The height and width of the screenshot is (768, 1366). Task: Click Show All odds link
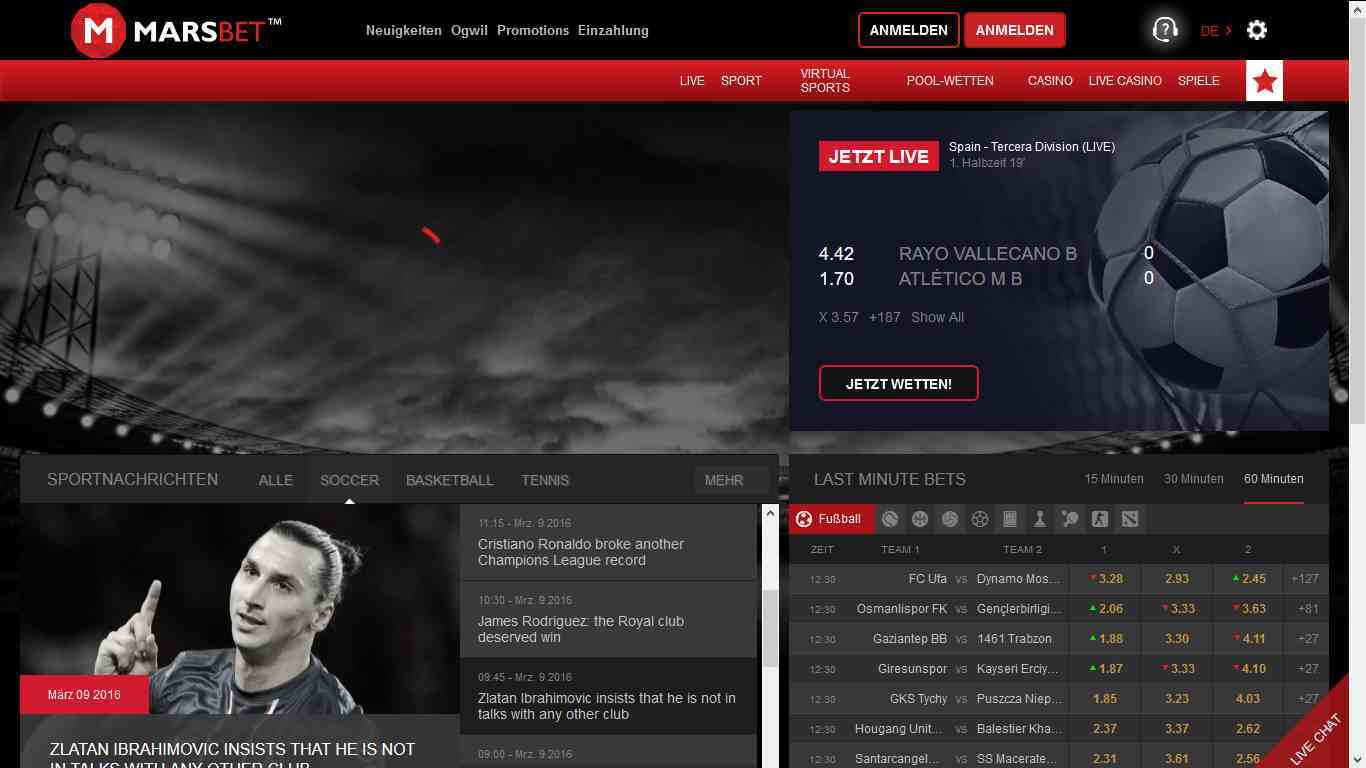[x=937, y=317]
